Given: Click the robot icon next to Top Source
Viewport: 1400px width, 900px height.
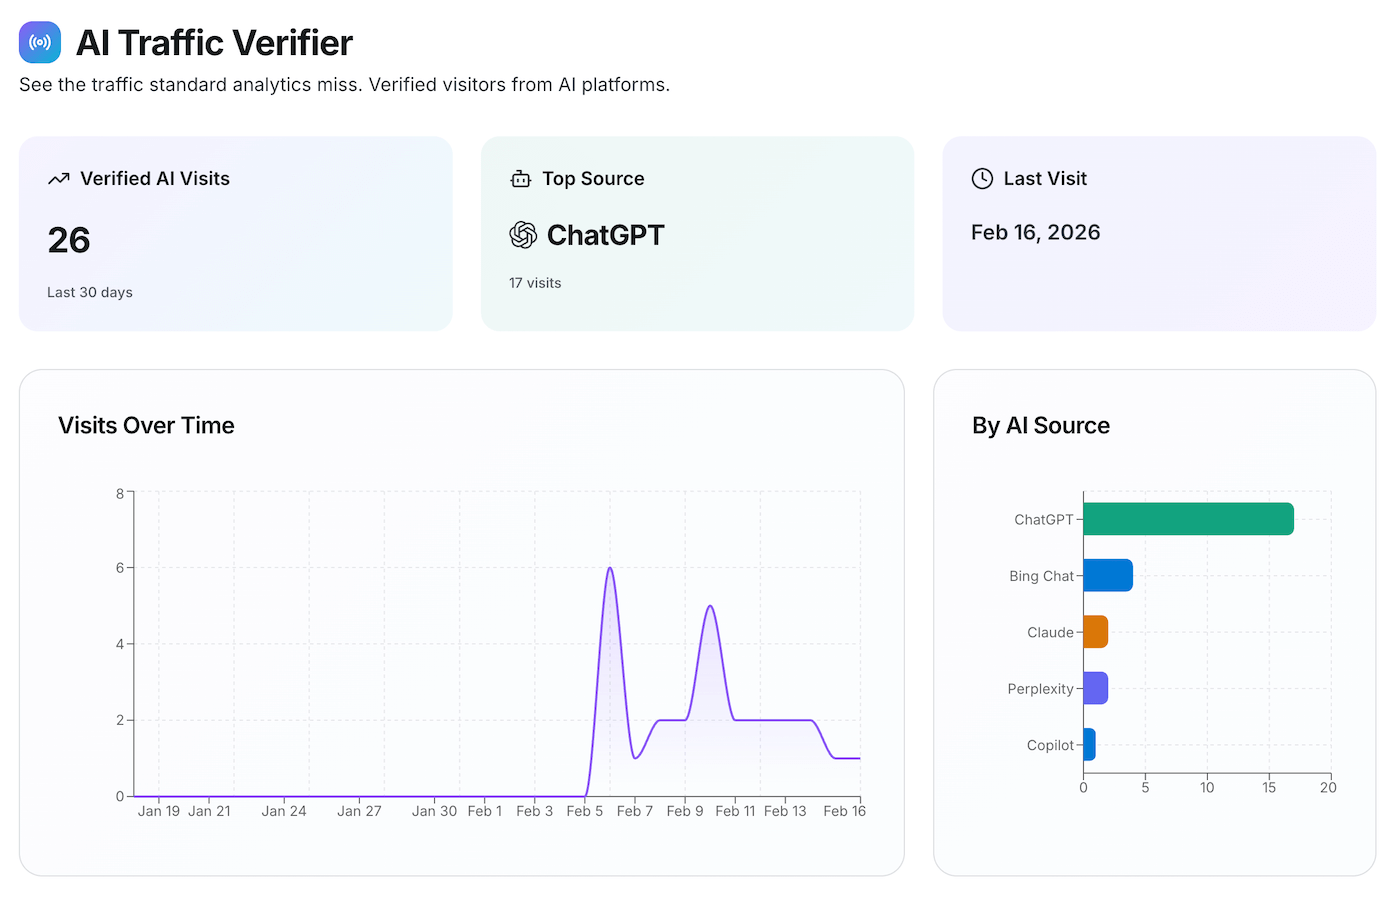Looking at the screenshot, I should pyautogui.click(x=520, y=178).
